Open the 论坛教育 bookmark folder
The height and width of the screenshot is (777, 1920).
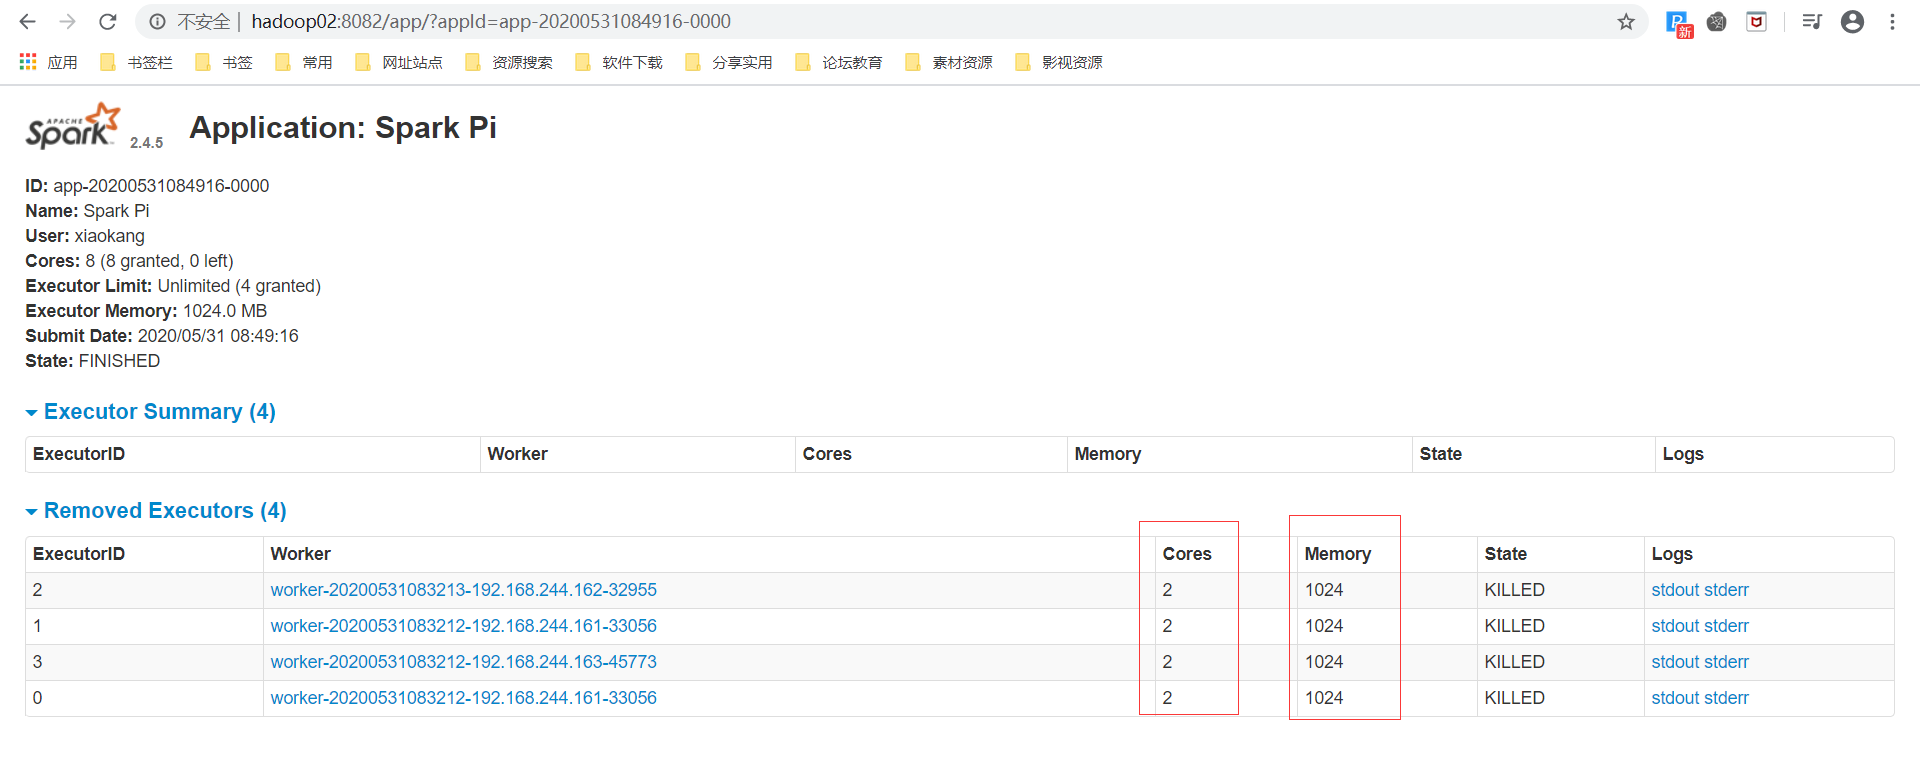pos(839,62)
